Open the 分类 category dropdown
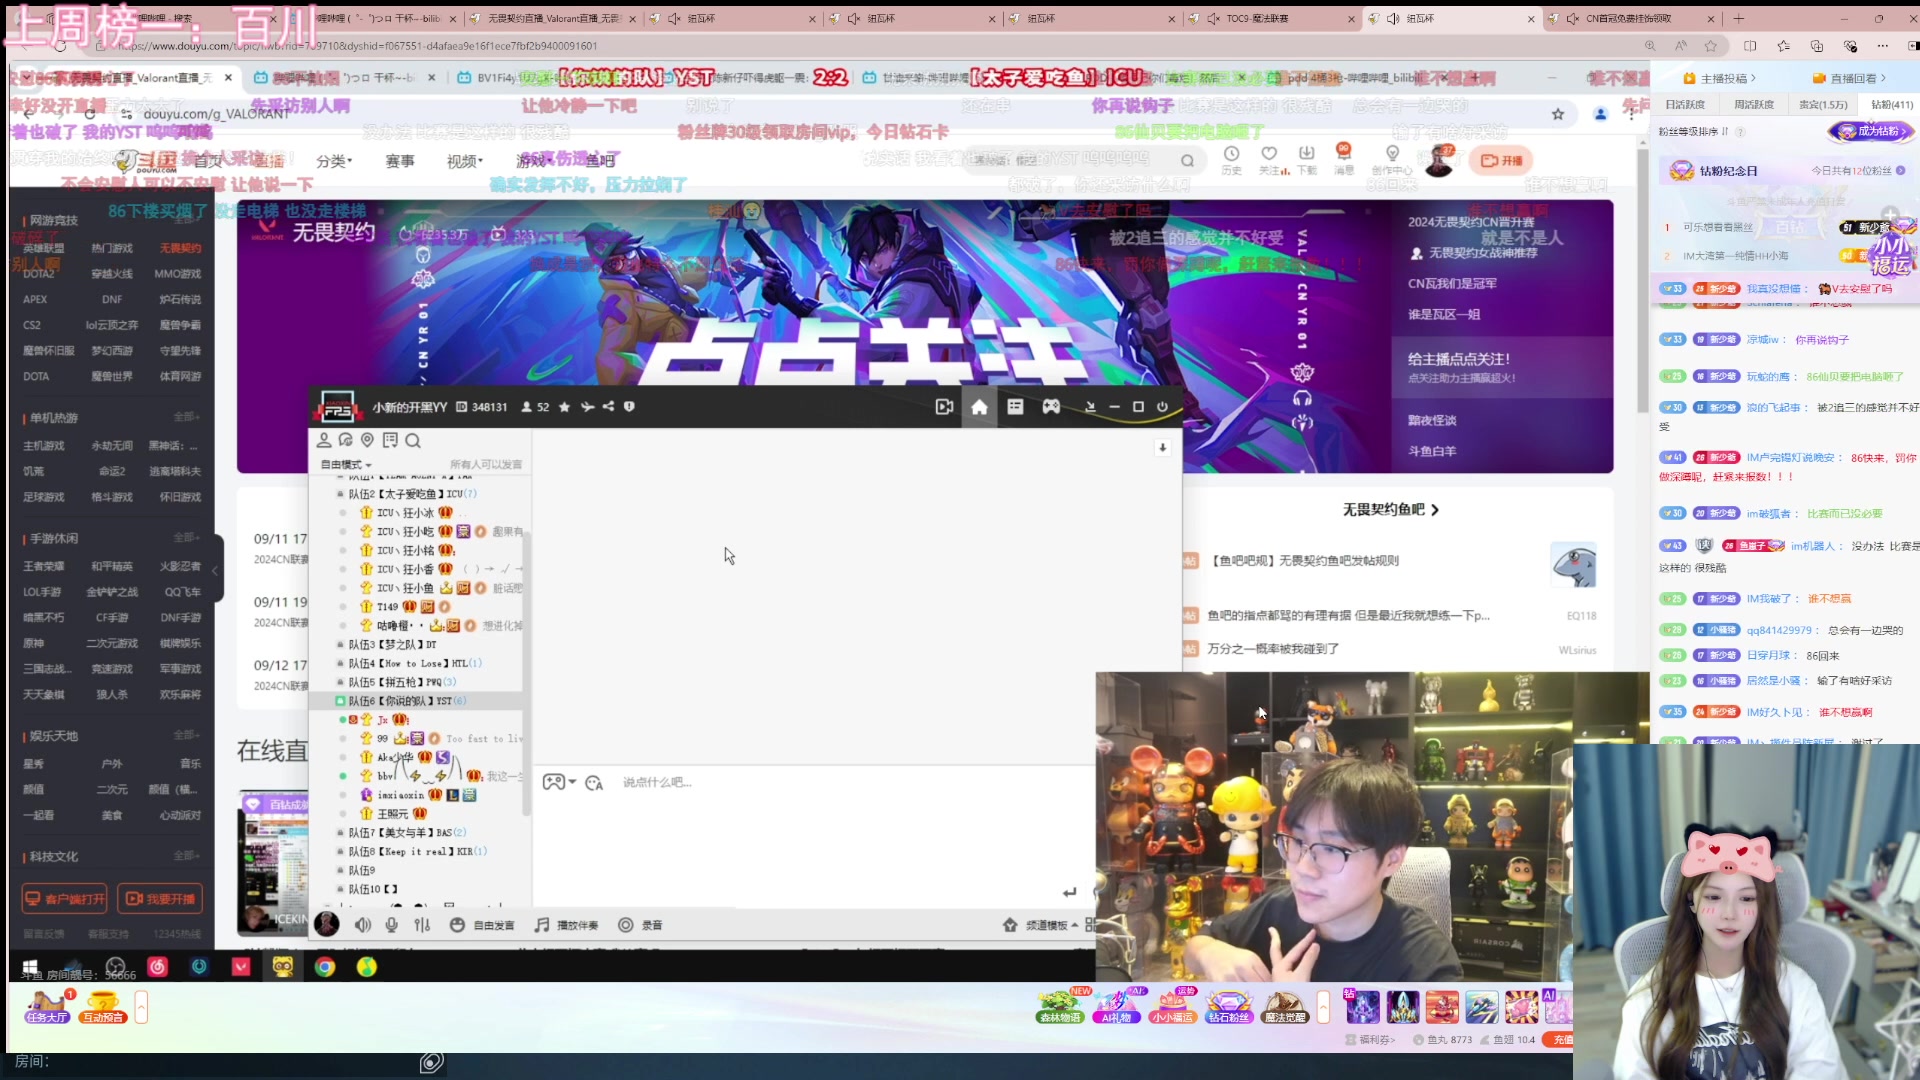Screen dimensions: 1920x1080 pyautogui.click(x=334, y=161)
